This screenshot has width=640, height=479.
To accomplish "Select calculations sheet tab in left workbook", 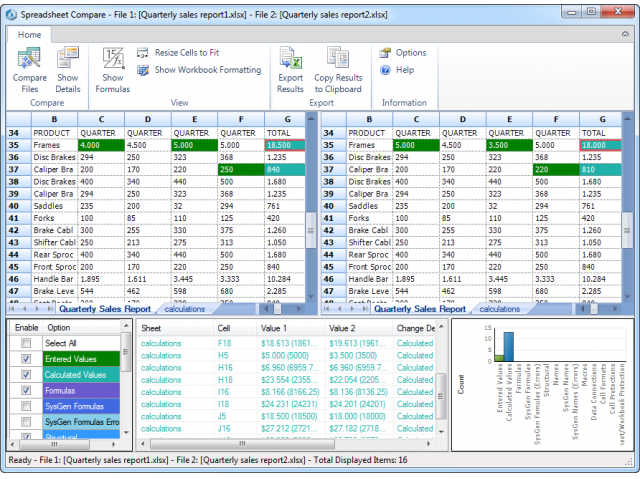I will tap(184, 309).
